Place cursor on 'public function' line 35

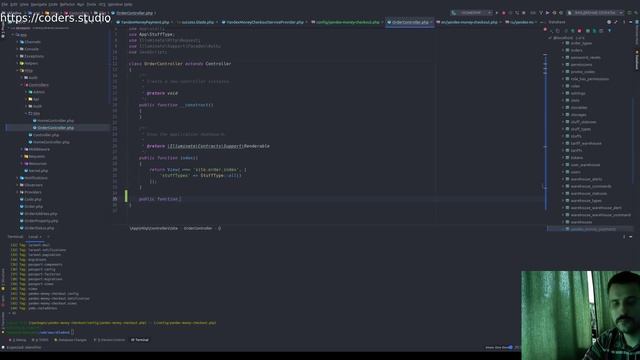[159, 199]
